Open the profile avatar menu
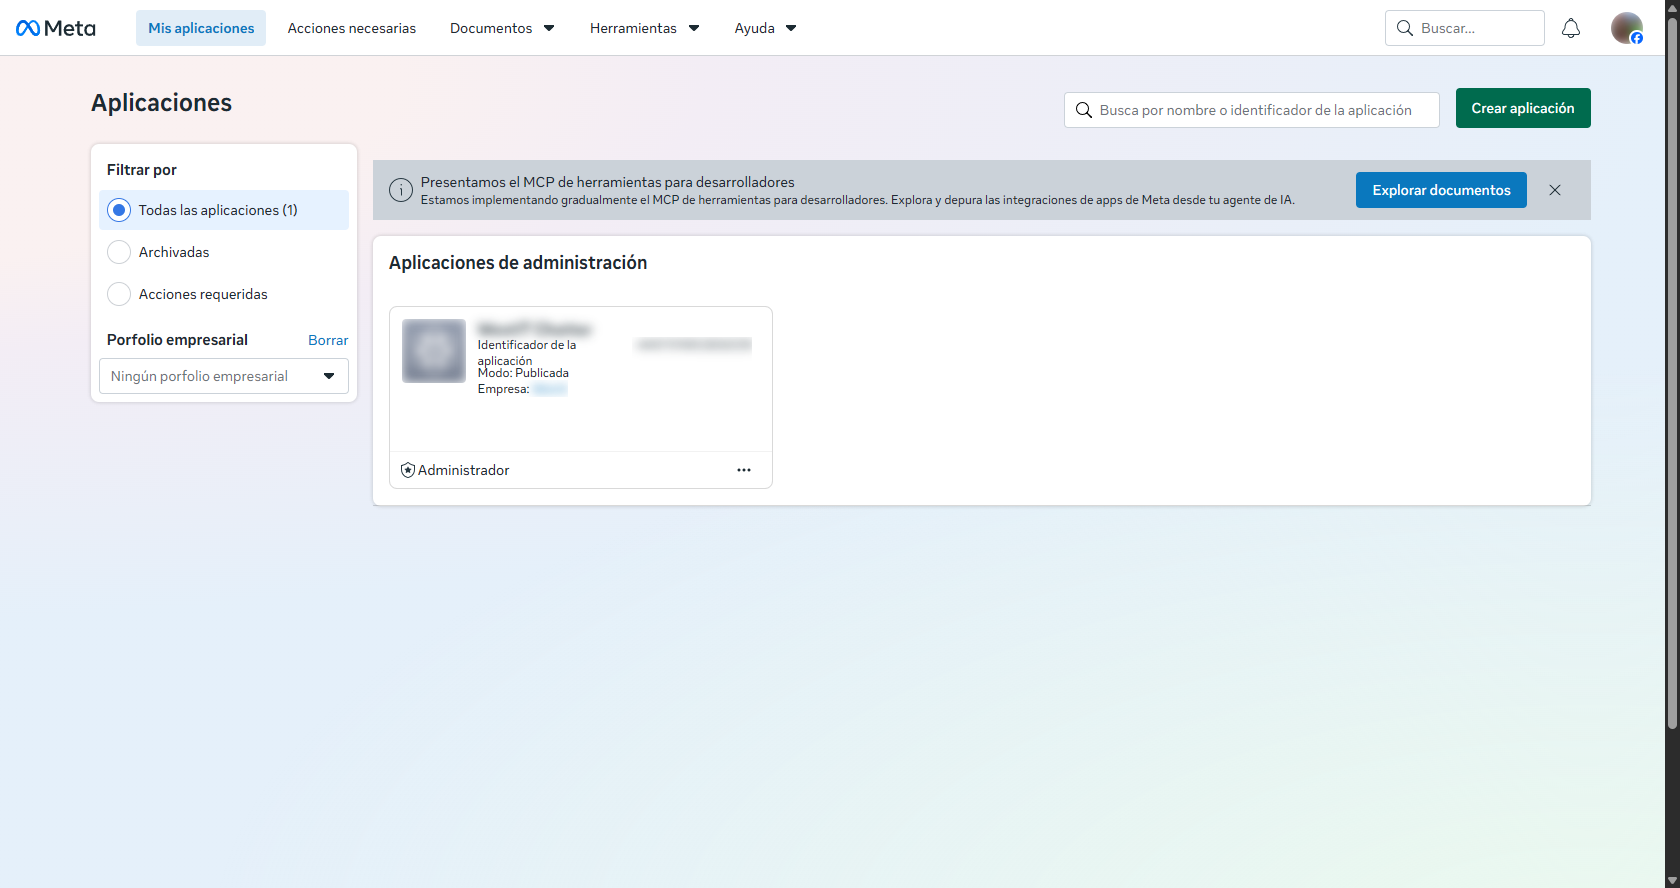 (x=1627, y=28)
